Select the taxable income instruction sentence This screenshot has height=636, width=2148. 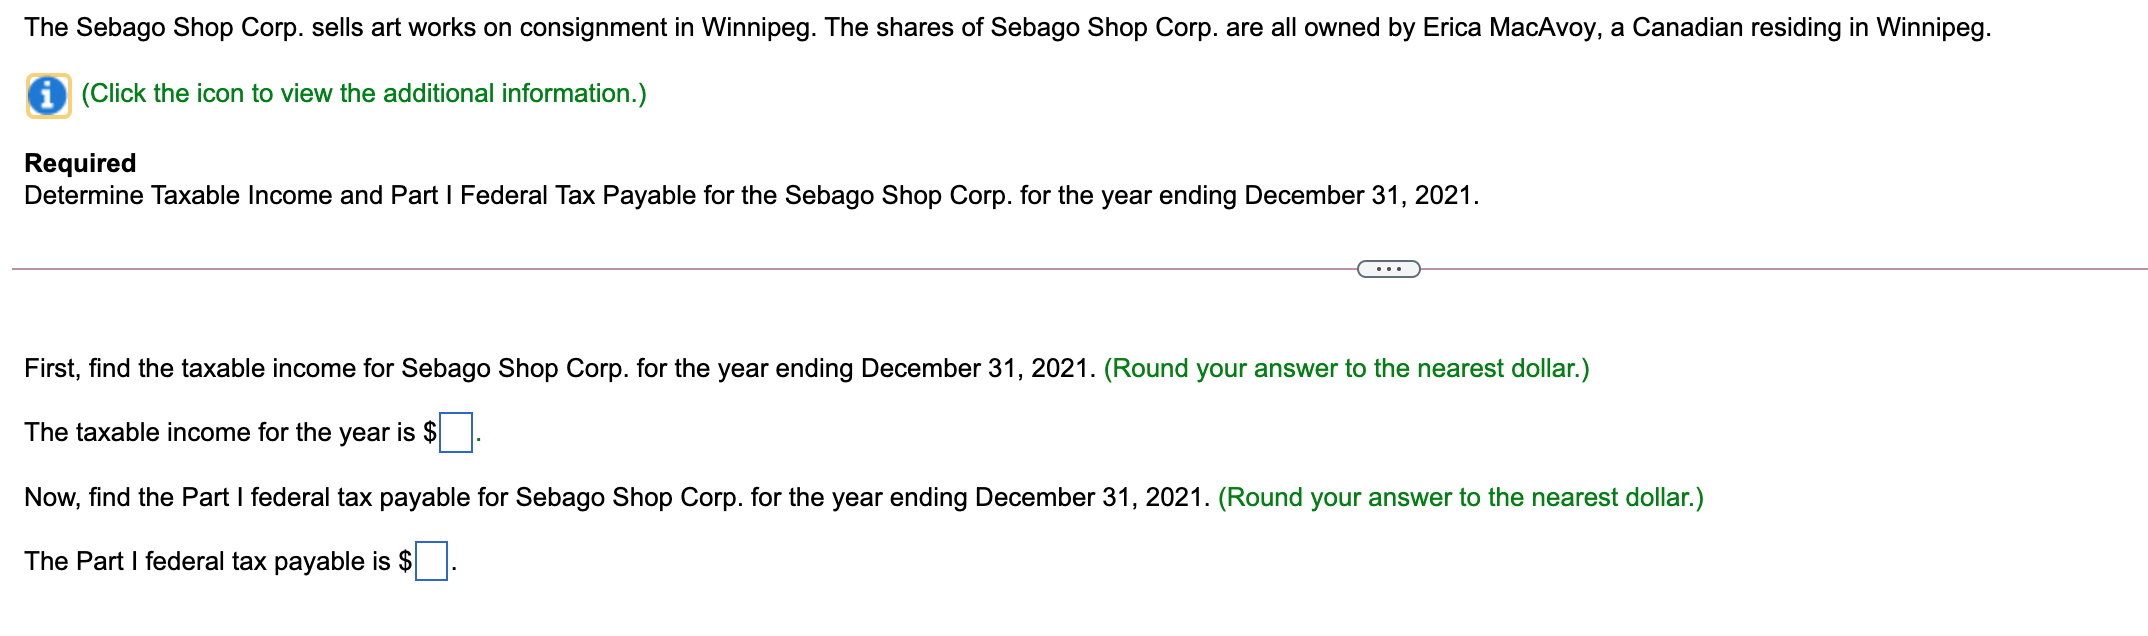[560, 368]
